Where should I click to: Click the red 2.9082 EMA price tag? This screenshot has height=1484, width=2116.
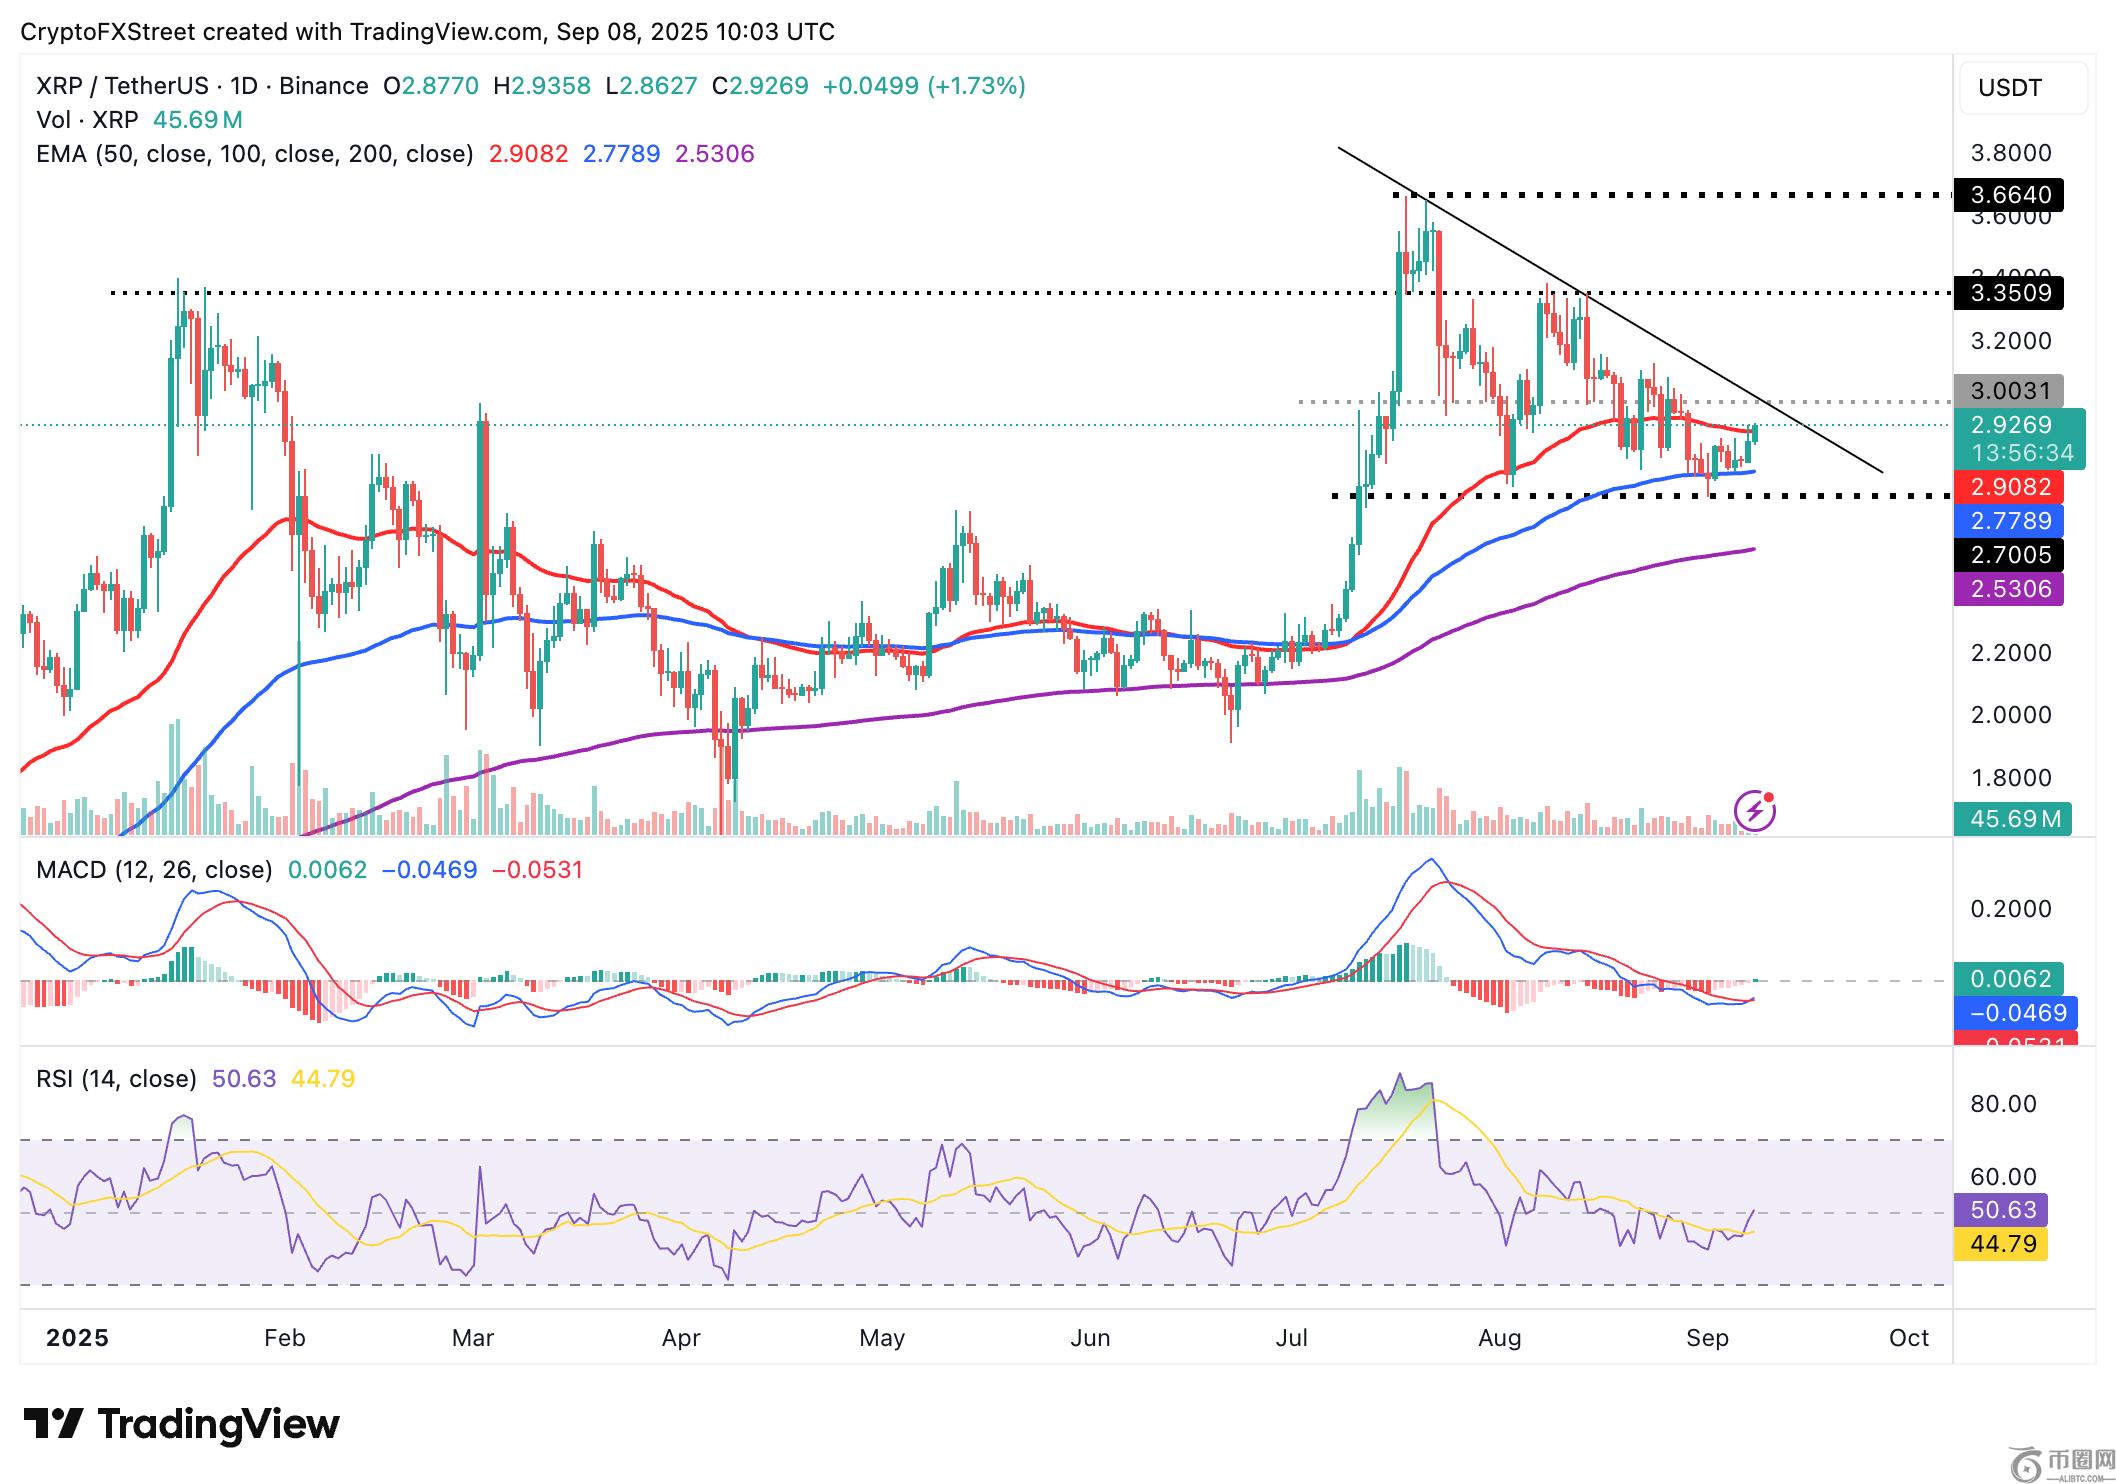pyautogui.click(x=2009, y=487)
